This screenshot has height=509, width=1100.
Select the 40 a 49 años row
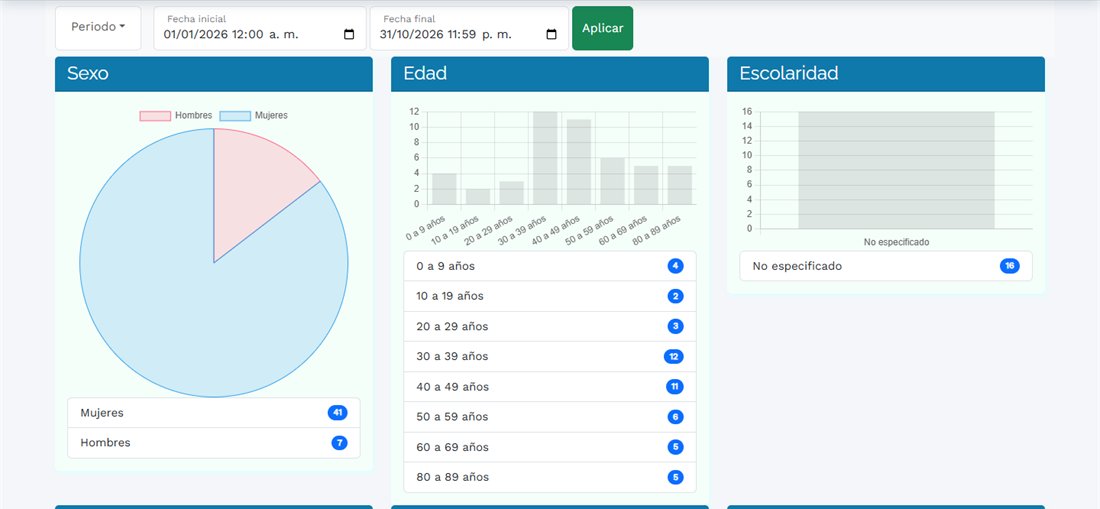click(x=550, y=387)
